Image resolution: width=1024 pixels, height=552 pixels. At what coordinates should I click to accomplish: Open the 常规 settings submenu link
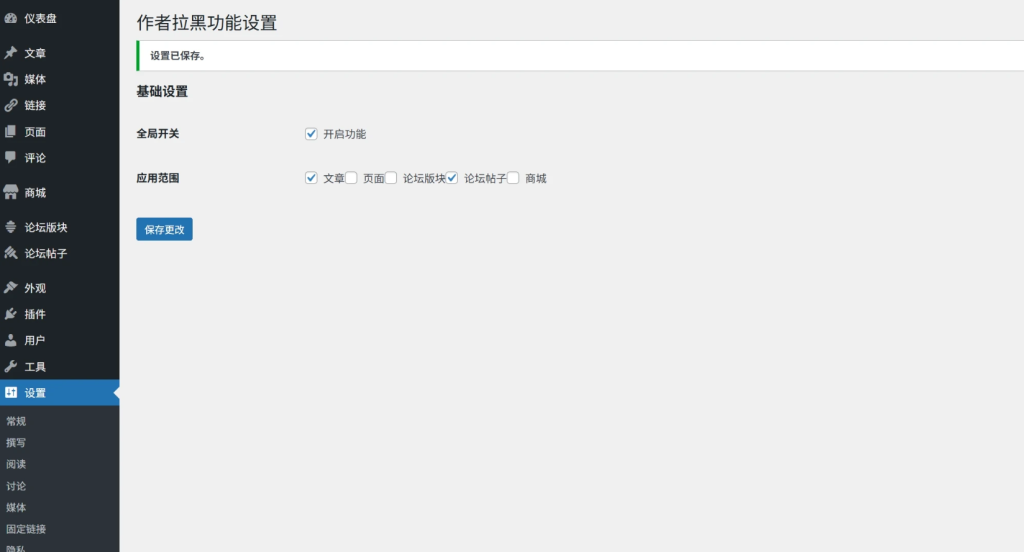click(16, 421)
